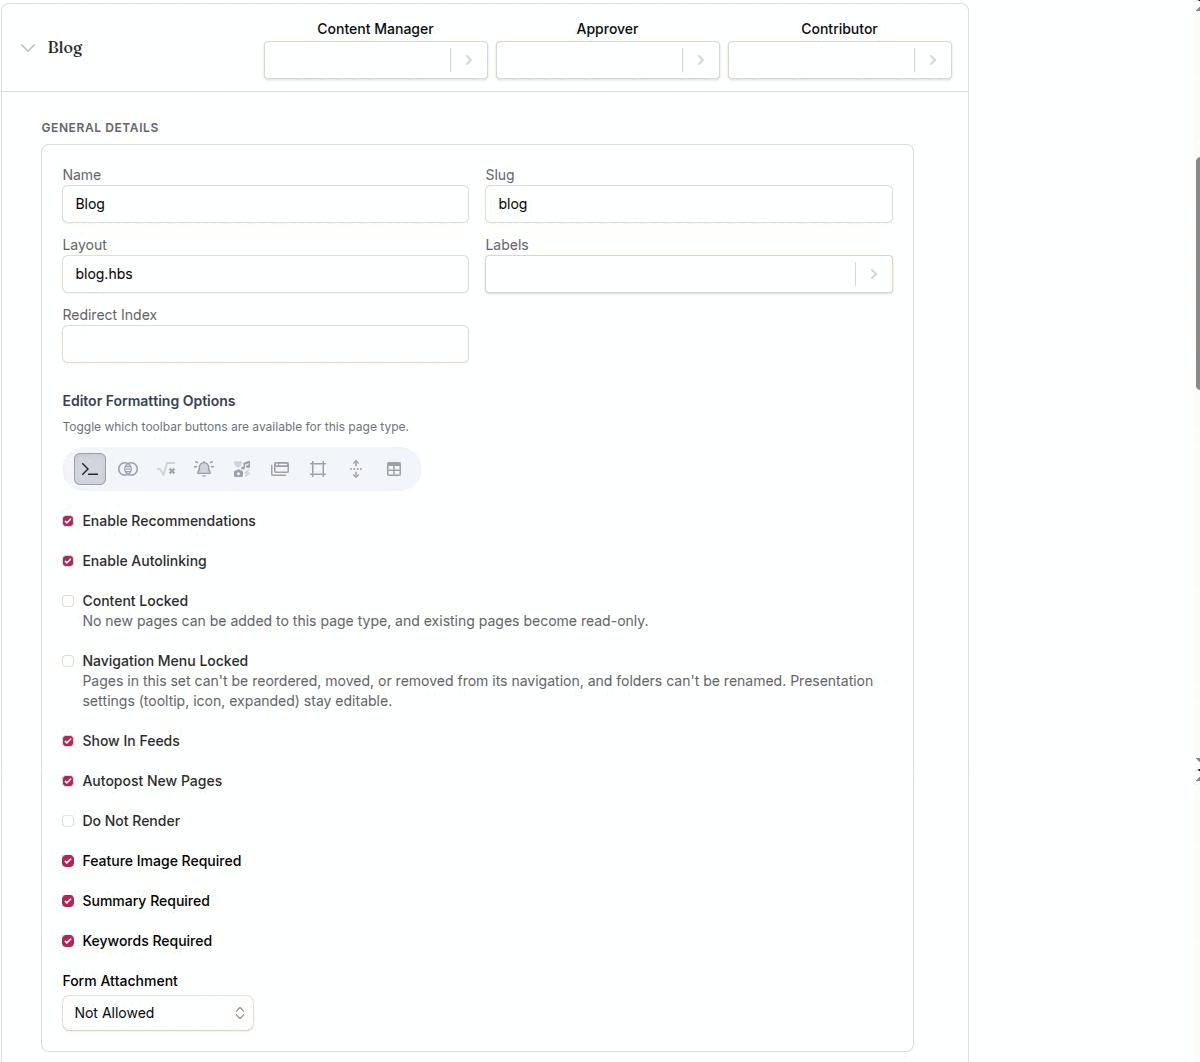
Task: Focus the Labels input box
Action: tap(670, 274)
